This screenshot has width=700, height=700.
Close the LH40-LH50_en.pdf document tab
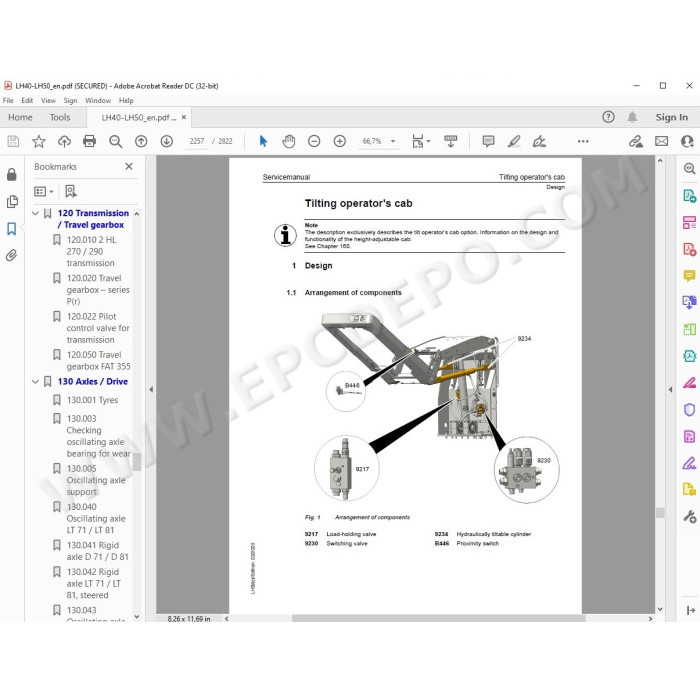pos(183,117)
